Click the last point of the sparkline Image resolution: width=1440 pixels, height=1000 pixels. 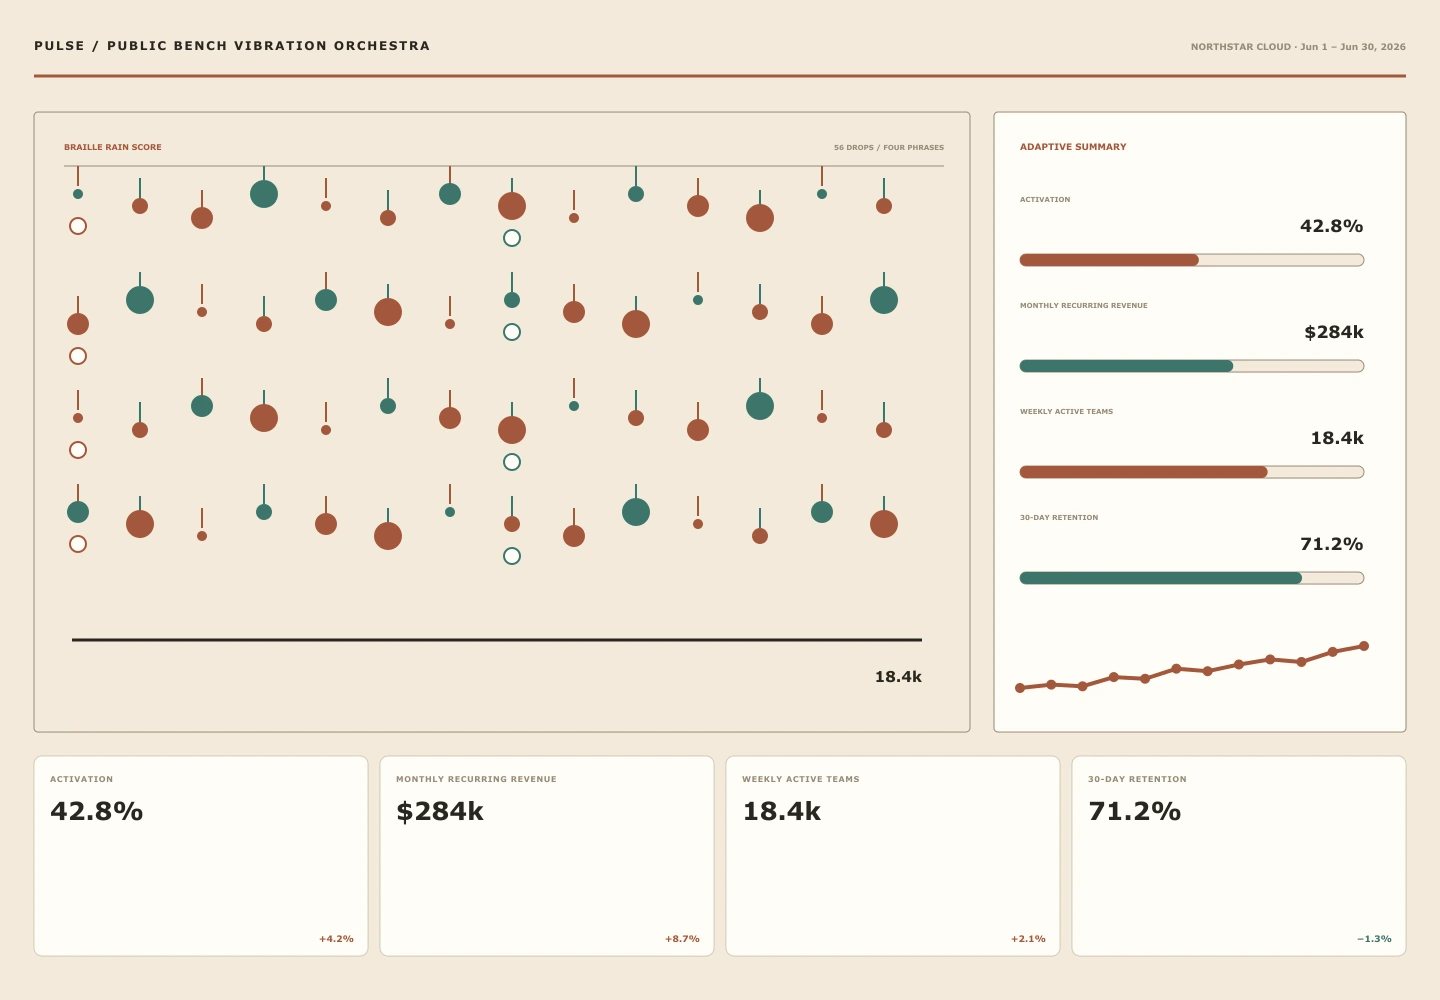[1364, 646]
